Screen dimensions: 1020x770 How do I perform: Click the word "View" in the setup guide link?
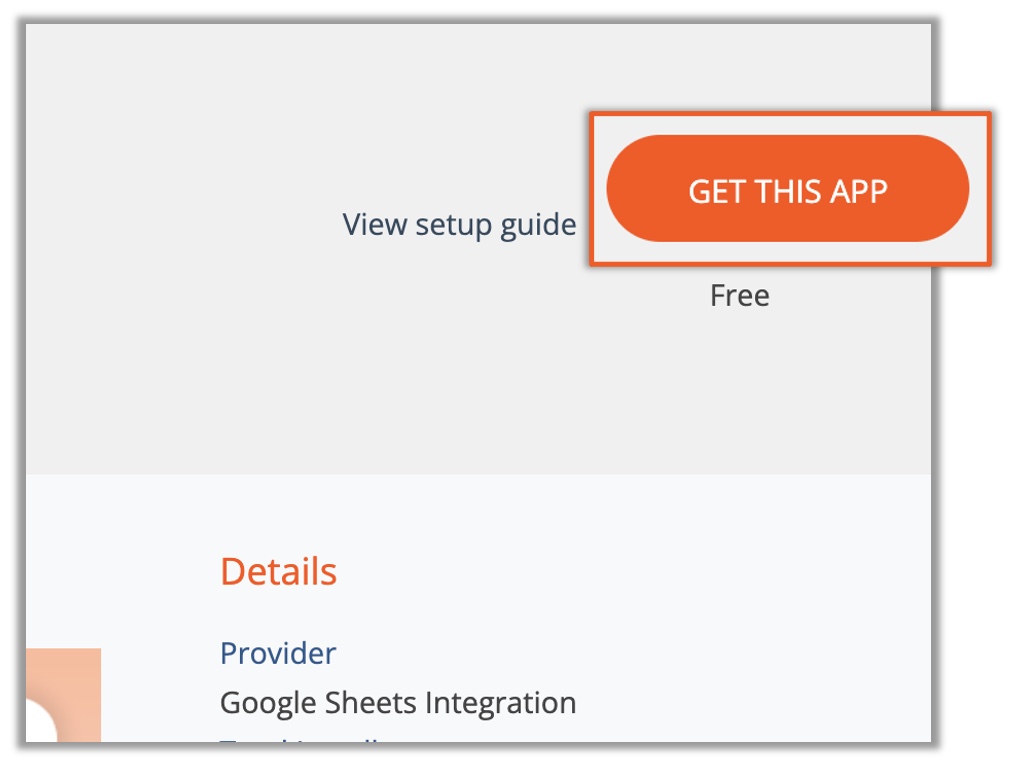tap(375, 224)
